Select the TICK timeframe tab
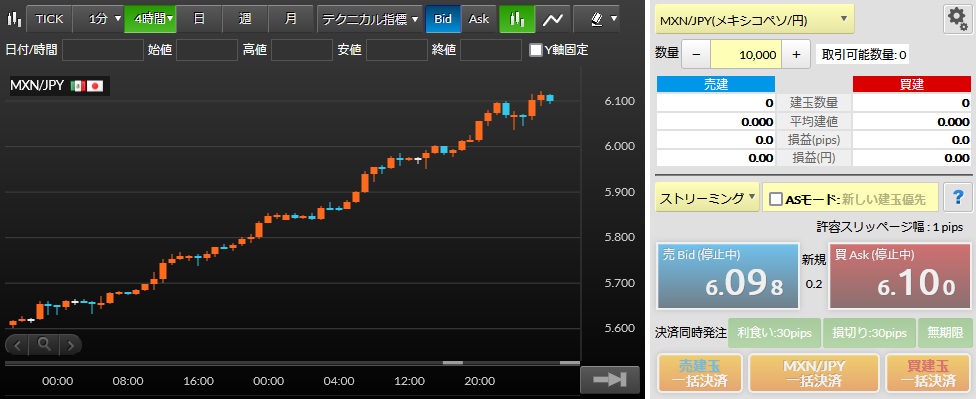976x399 pixels. click(49, 19)
